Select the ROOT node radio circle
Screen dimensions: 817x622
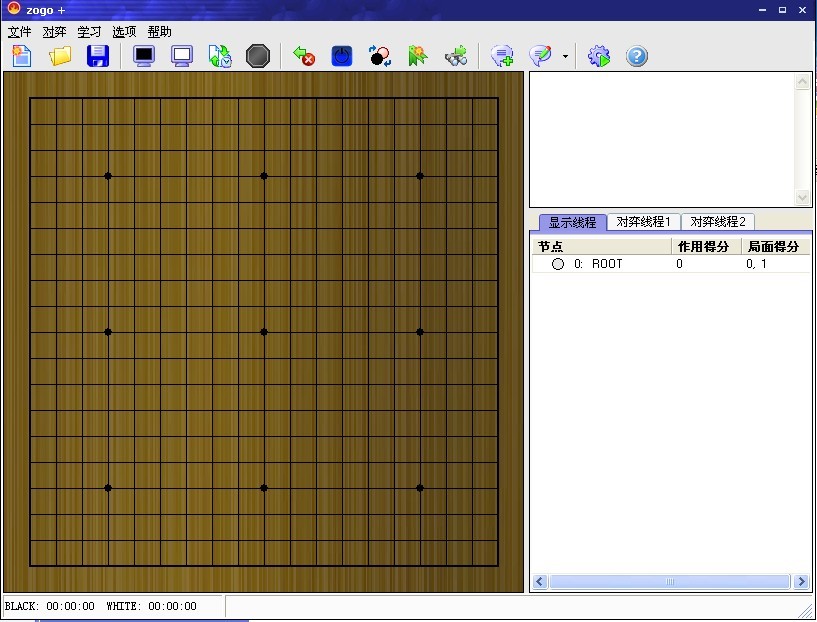(x=558, y=264)
